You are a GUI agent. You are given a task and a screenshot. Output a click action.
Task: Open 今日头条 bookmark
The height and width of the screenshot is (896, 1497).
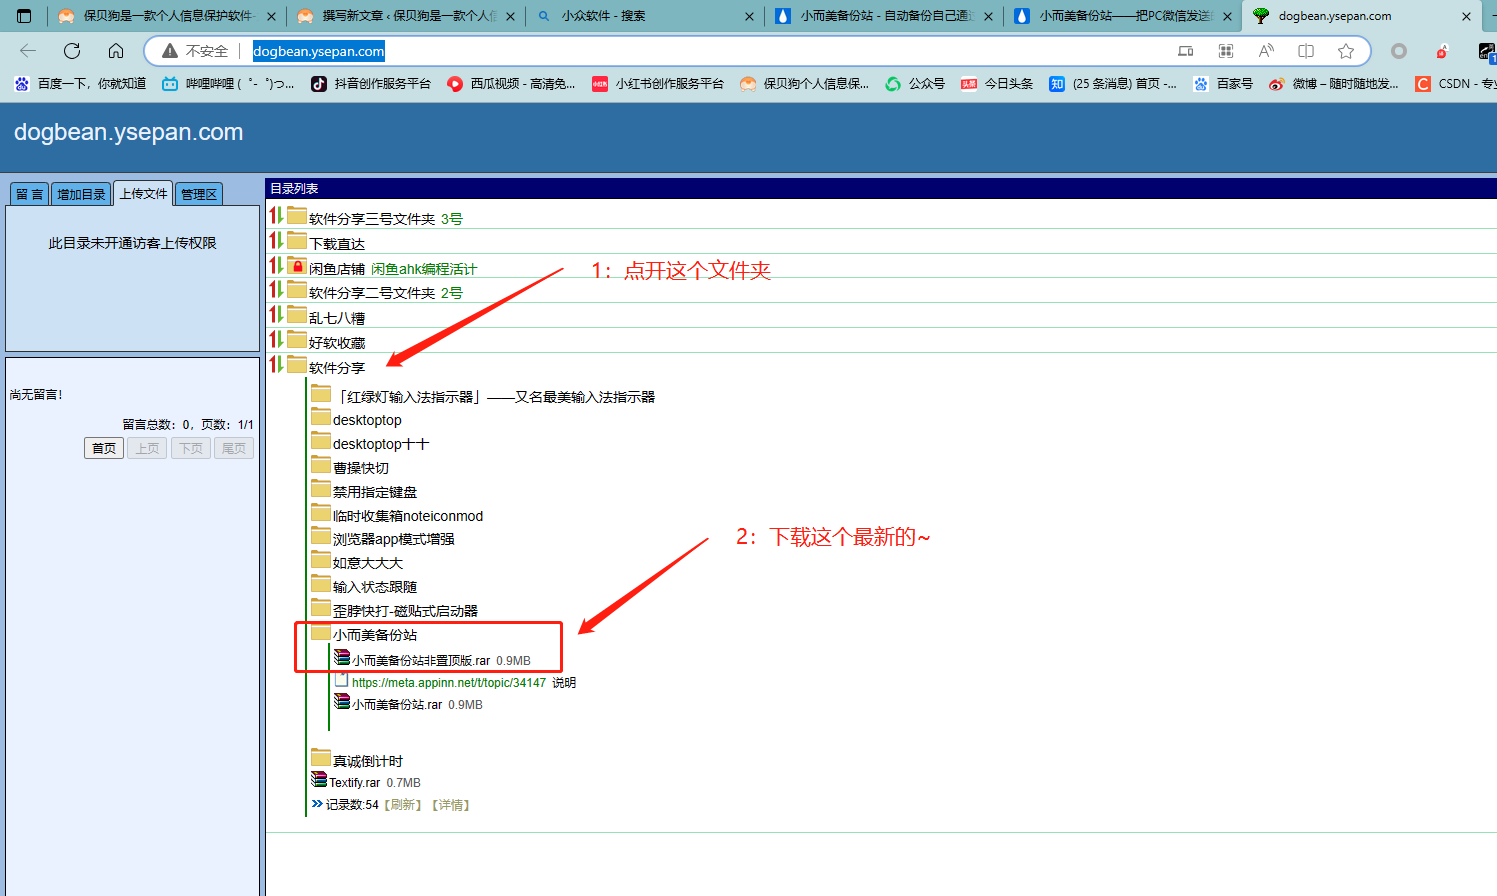997,84
